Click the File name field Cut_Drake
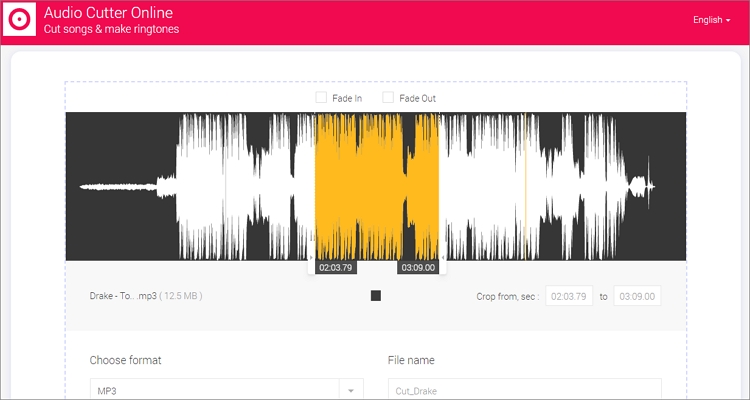Screen dimensions: 750x400 (525, 390)
